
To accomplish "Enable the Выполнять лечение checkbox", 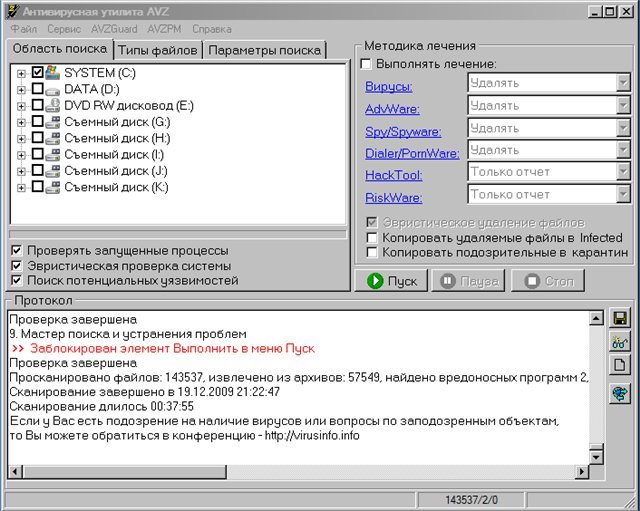I will coord(366,64).
